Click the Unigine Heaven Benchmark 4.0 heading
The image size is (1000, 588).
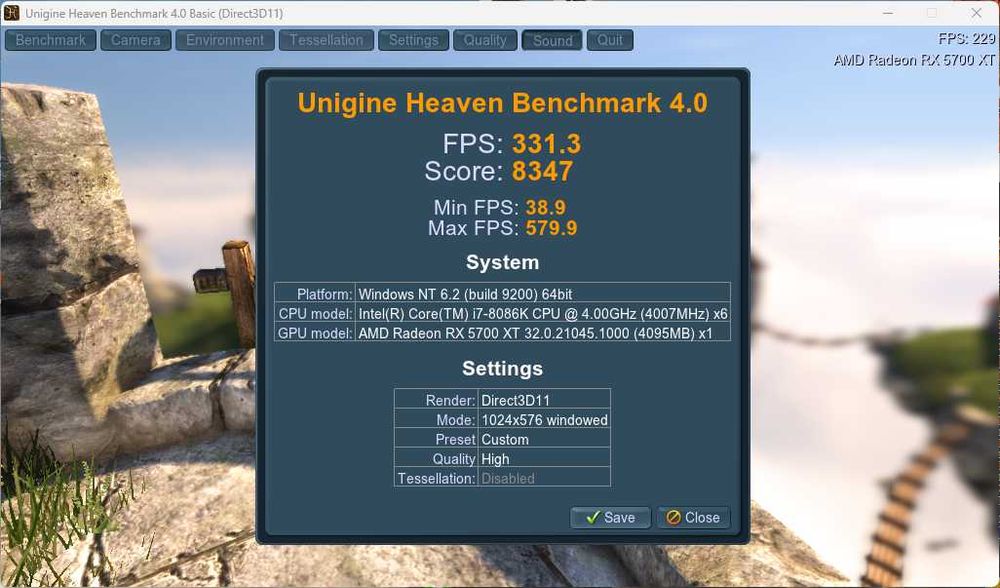click(x=503, y=103)
